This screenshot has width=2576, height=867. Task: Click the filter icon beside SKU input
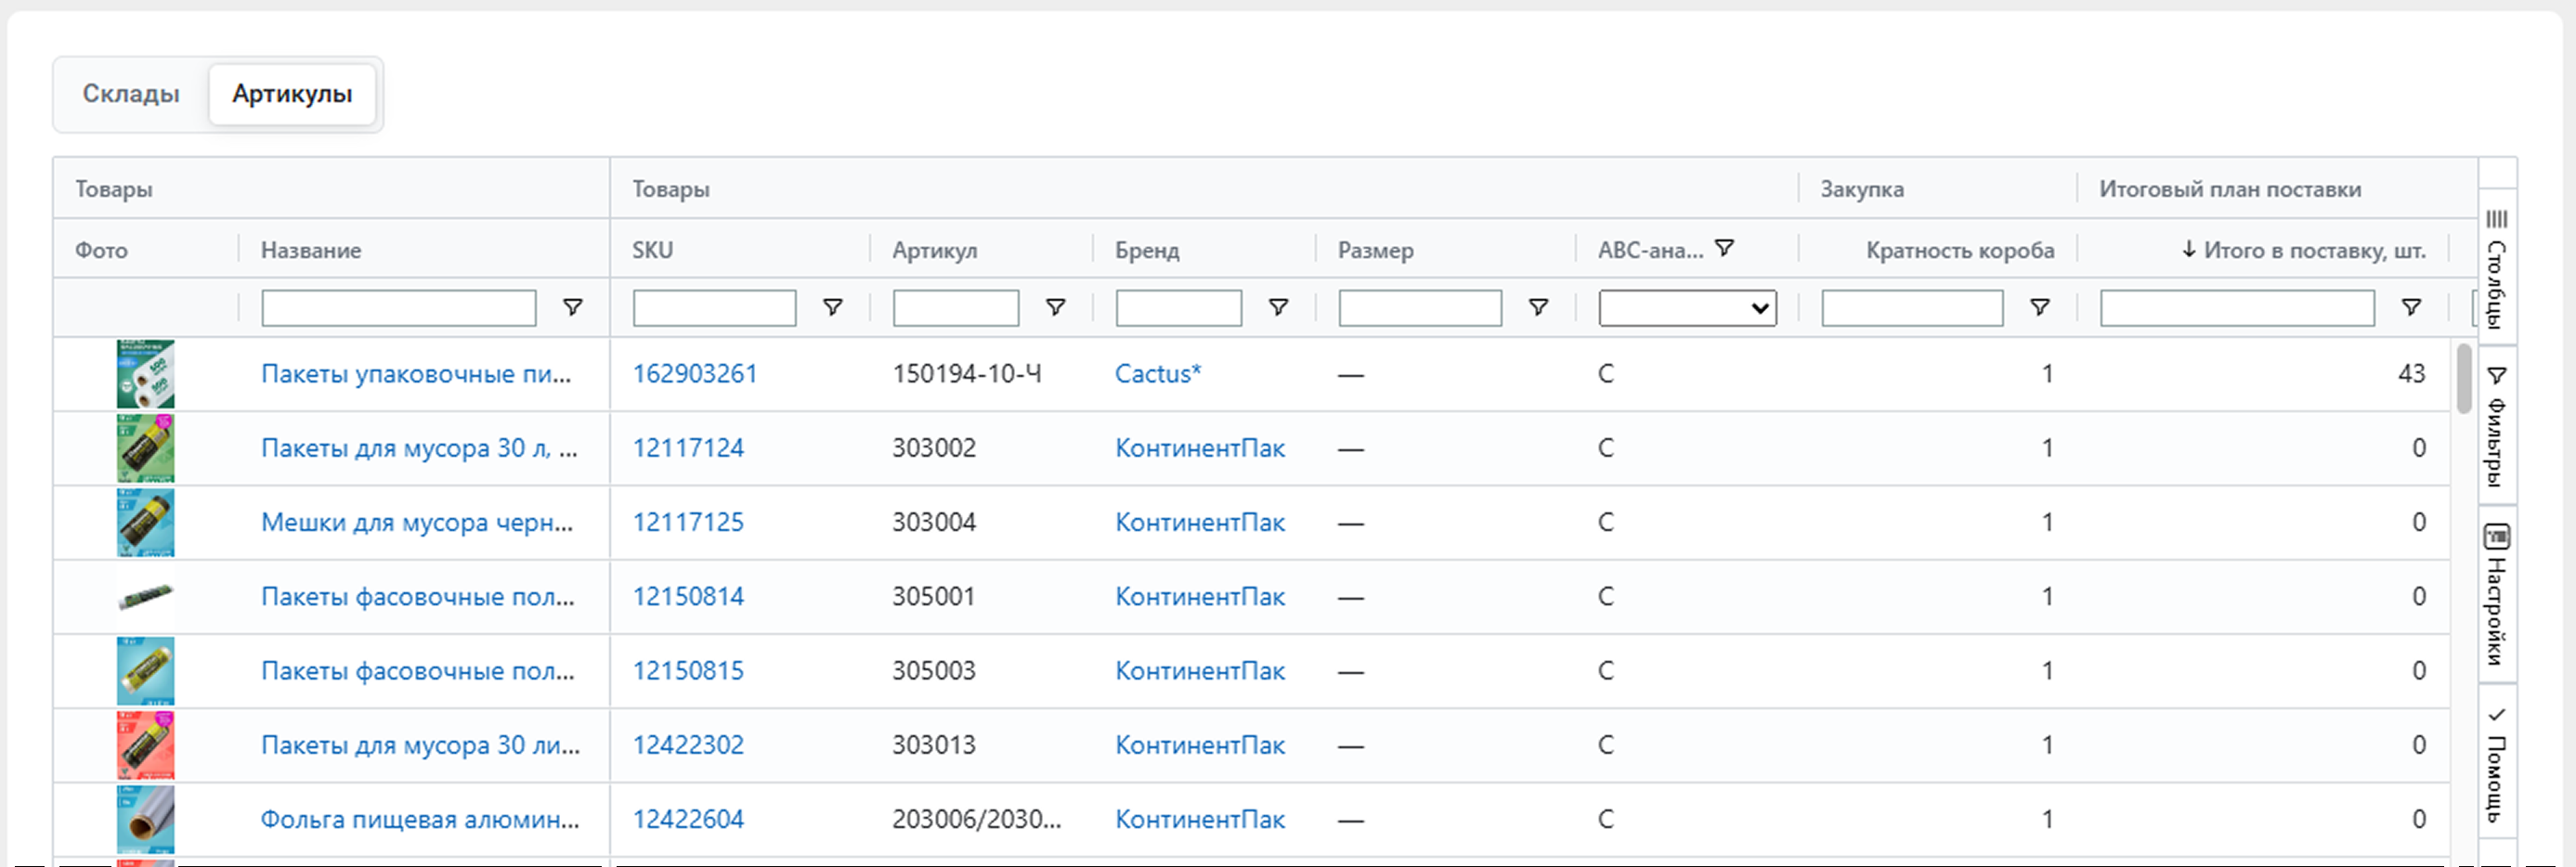click(832, 307)
